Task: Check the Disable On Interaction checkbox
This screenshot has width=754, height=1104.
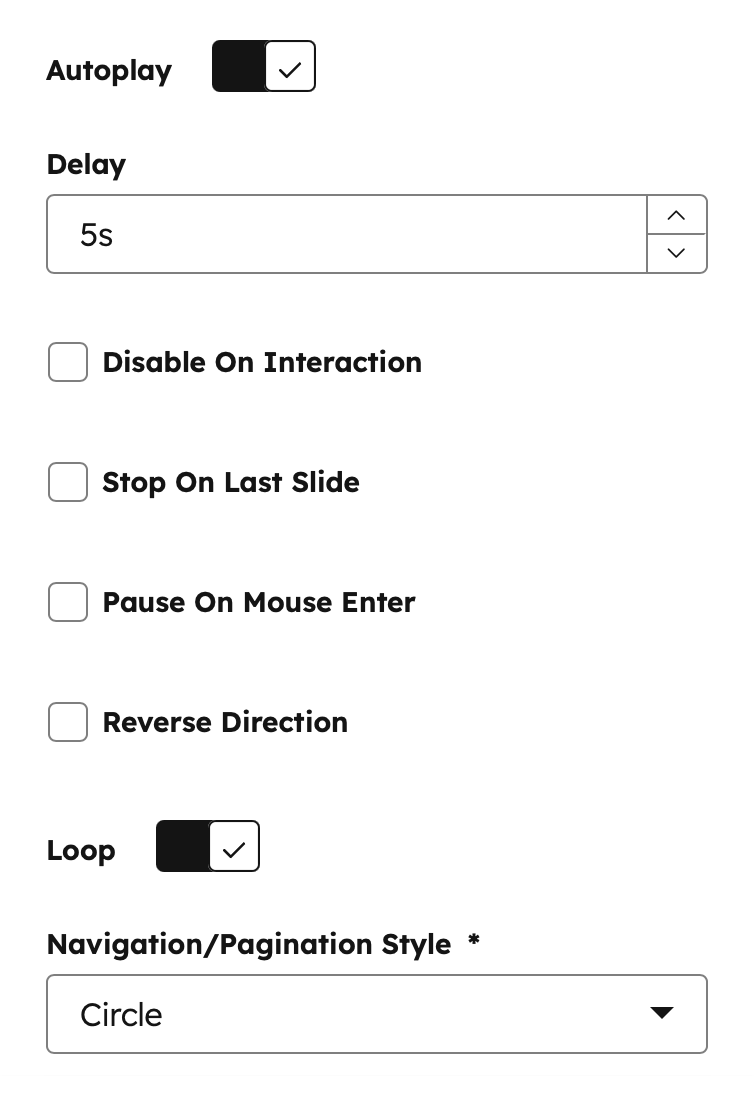Action: click(68, 362)
